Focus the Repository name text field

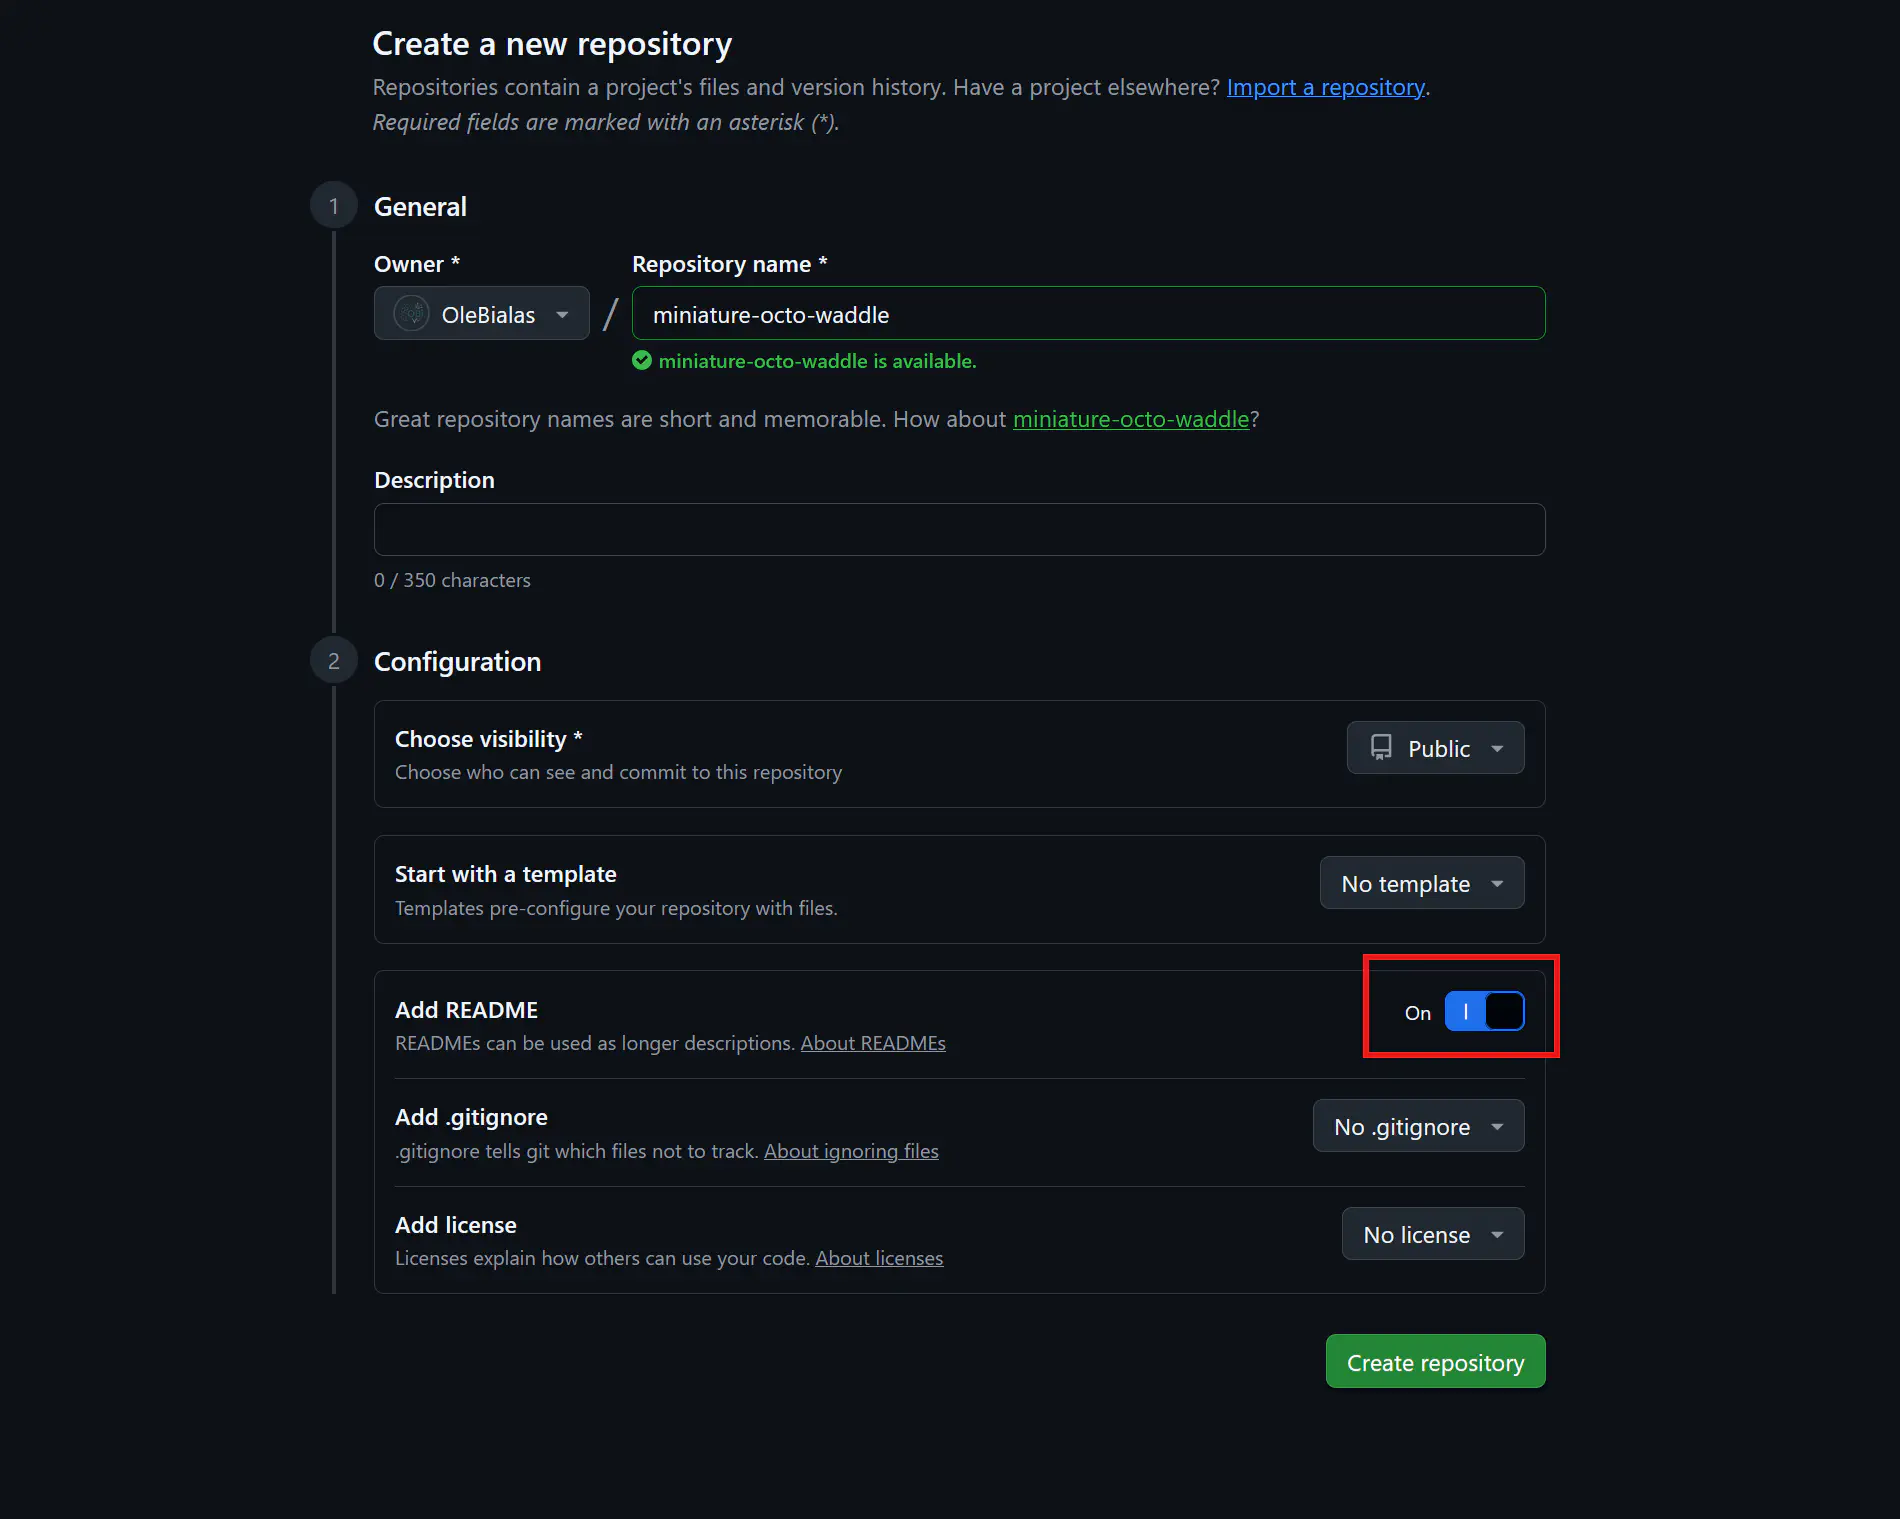1088,314
